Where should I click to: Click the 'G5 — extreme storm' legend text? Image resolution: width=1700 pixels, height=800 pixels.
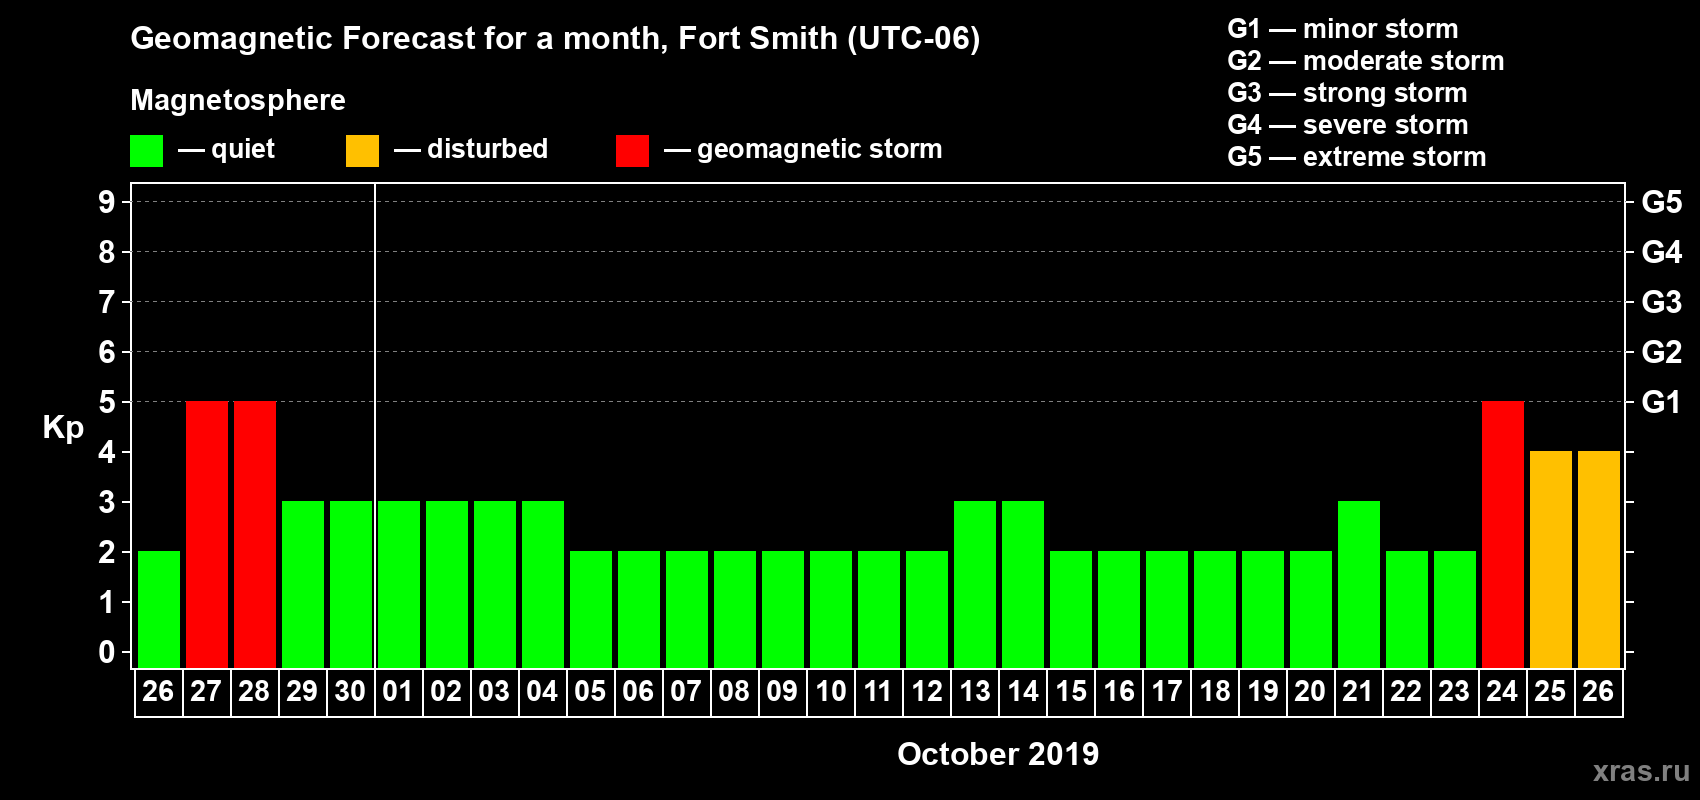1357,157
